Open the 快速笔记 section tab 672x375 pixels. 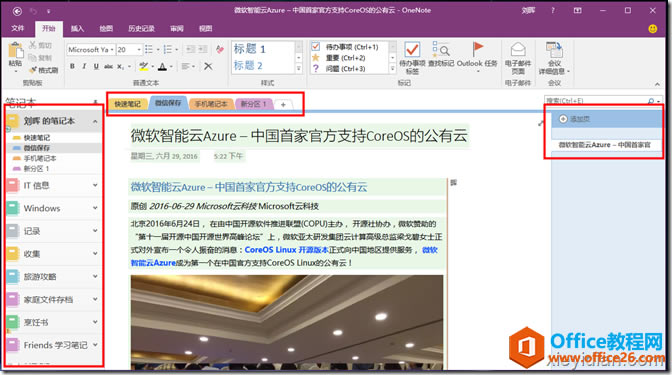coord(128,104)
